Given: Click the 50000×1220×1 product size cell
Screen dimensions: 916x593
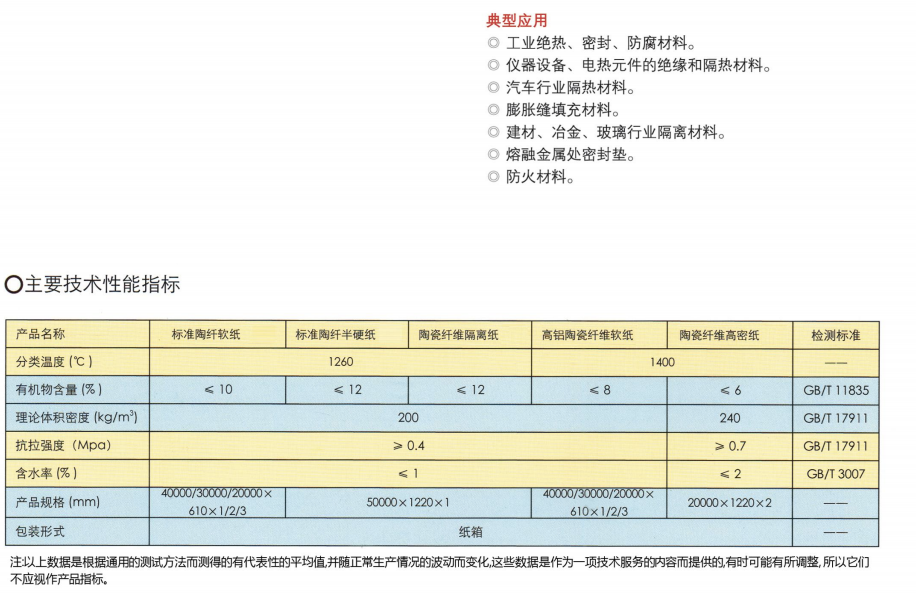Looking at the screenshot, I should (x=408, y=502).
